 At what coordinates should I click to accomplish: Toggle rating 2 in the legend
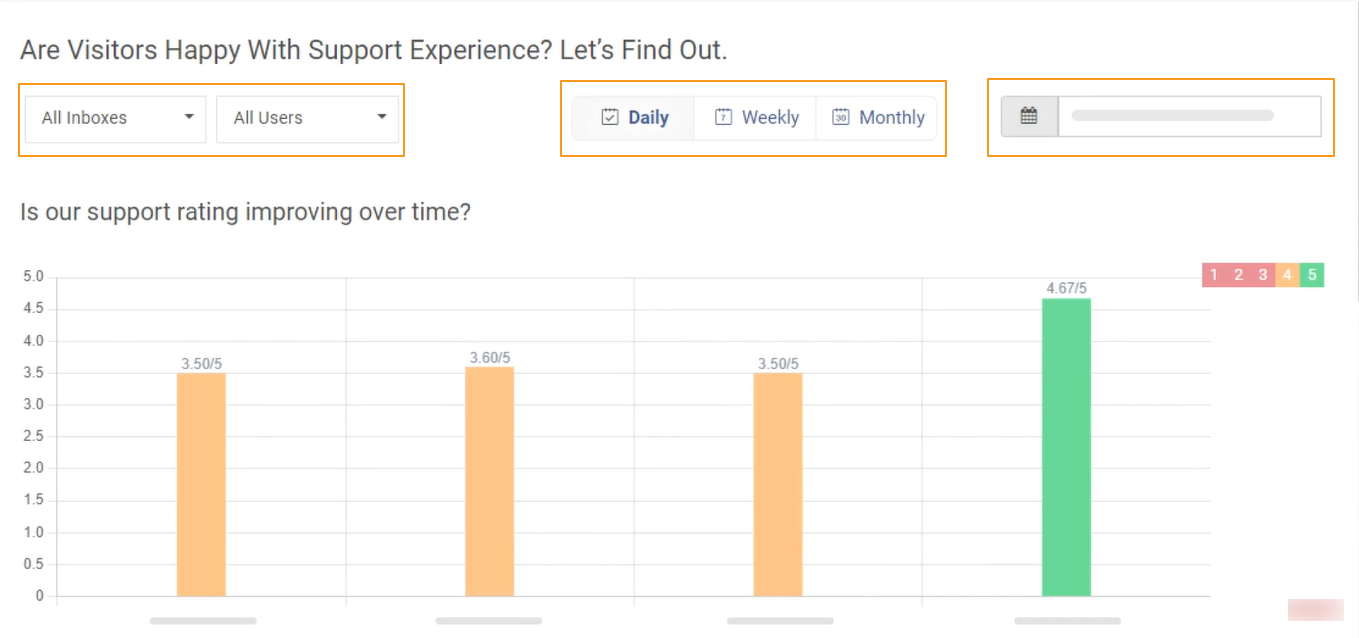pos(1238,275)
